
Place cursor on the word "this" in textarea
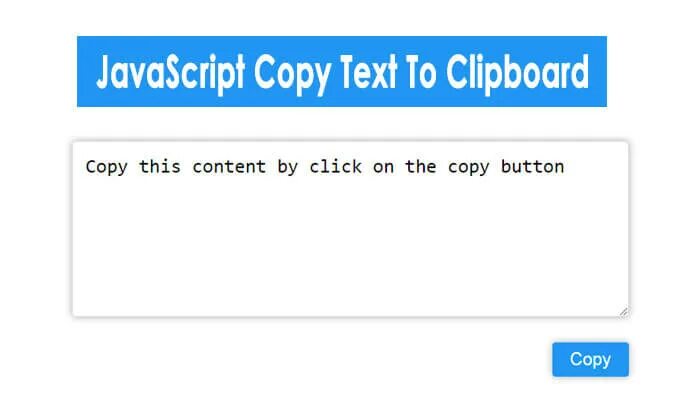pos(160,167)
